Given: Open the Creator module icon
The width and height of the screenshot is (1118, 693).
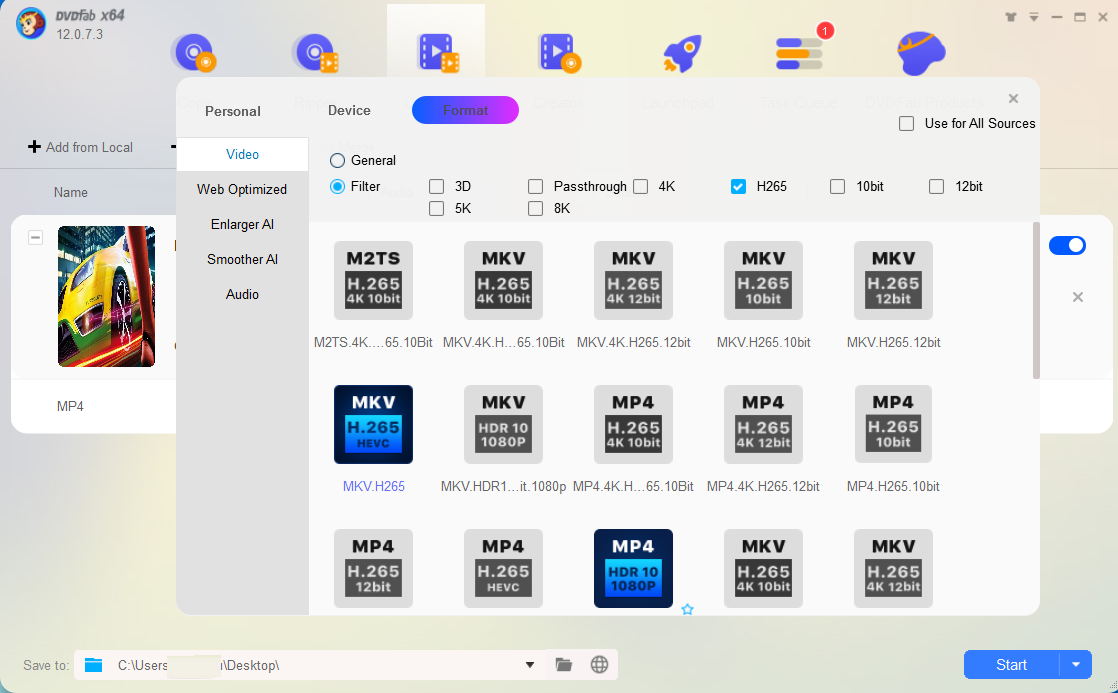Looking at the screenshot, I should [559, 53].
